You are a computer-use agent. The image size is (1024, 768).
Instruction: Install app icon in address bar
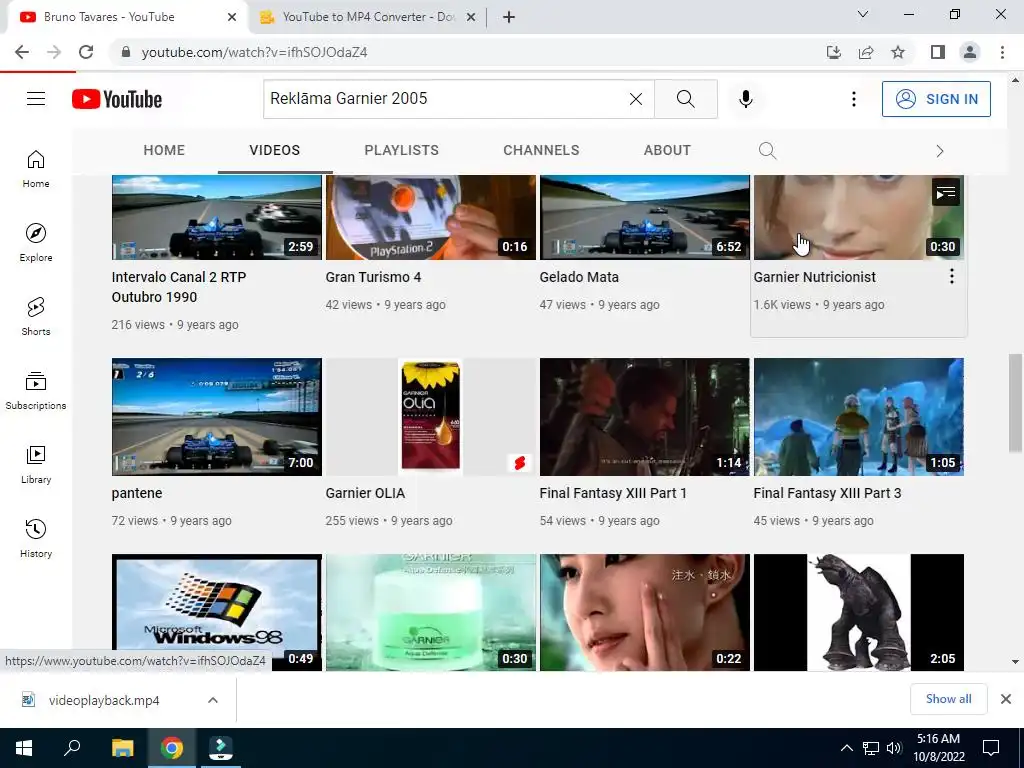[834, 52]
